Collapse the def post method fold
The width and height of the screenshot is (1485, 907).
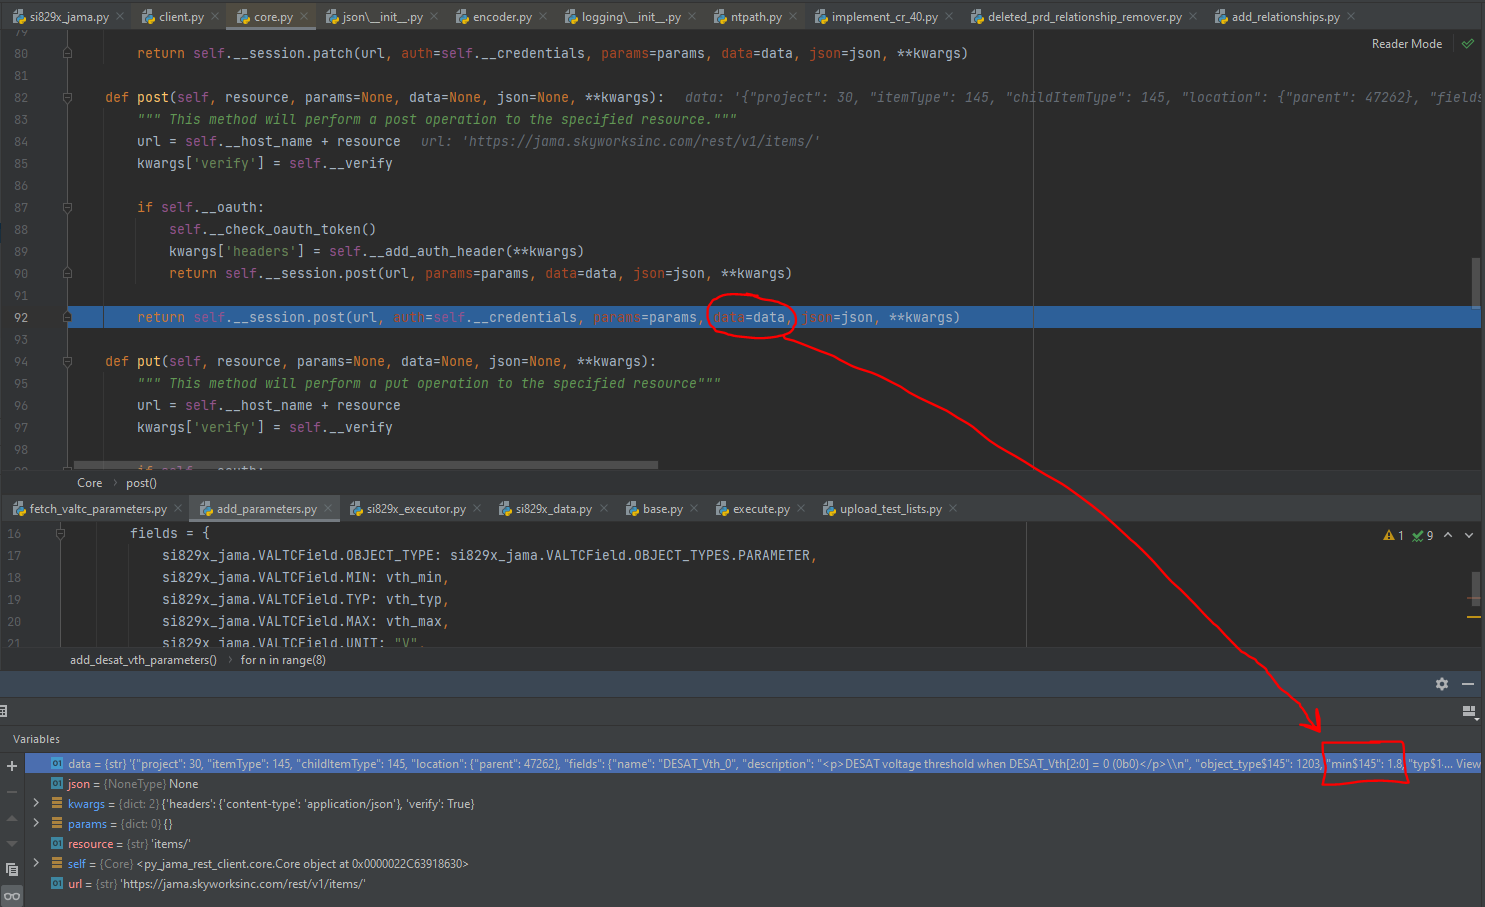pos(67,98)
